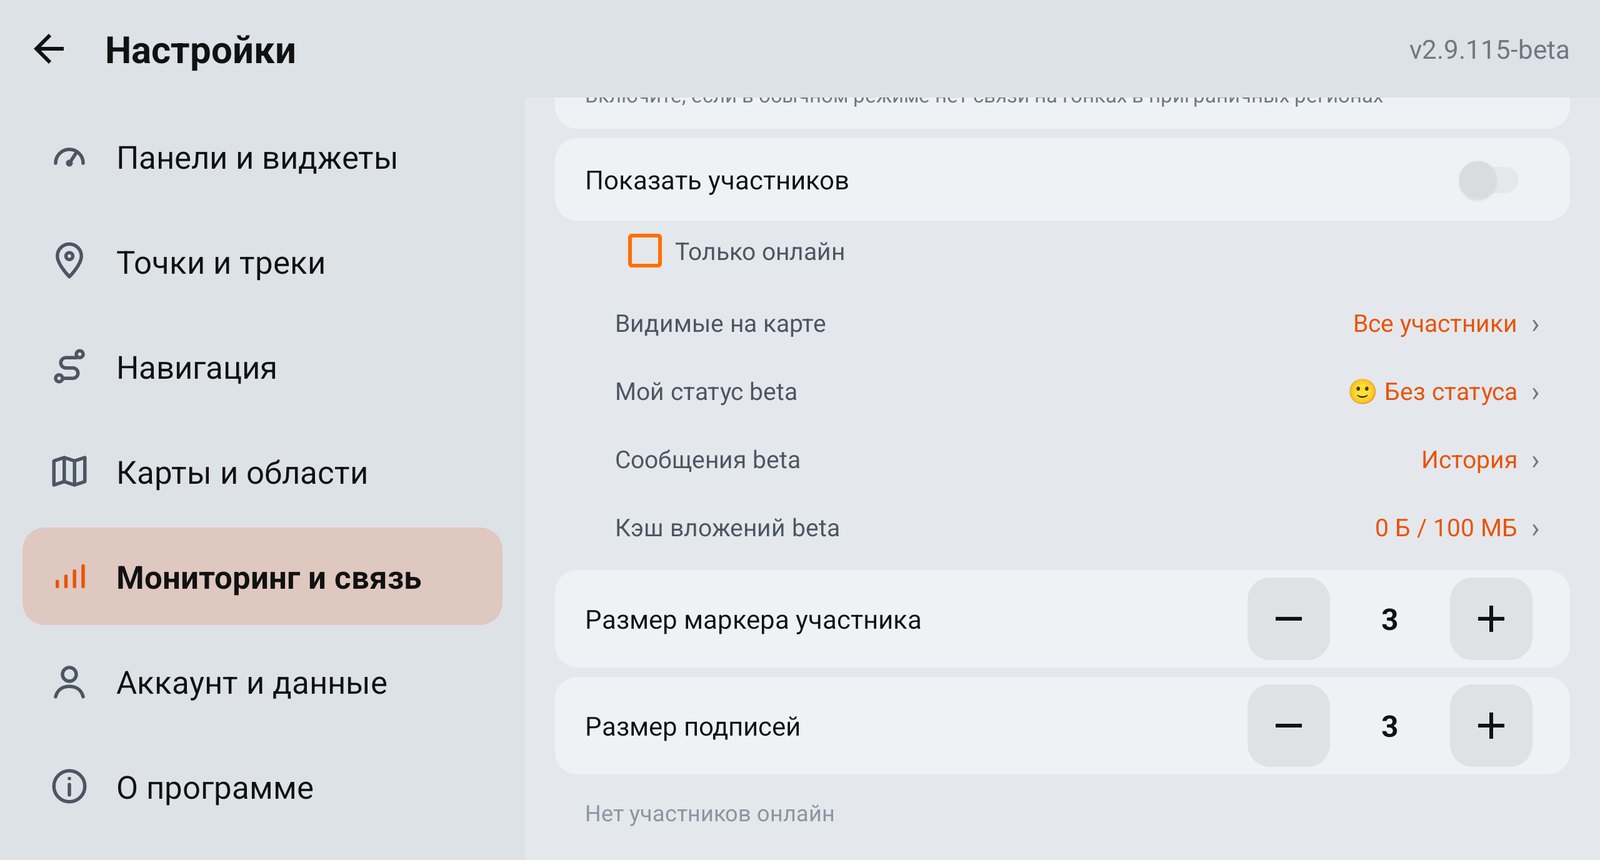
Task: Switch to the Навигация section
Action: pos(262,368)
